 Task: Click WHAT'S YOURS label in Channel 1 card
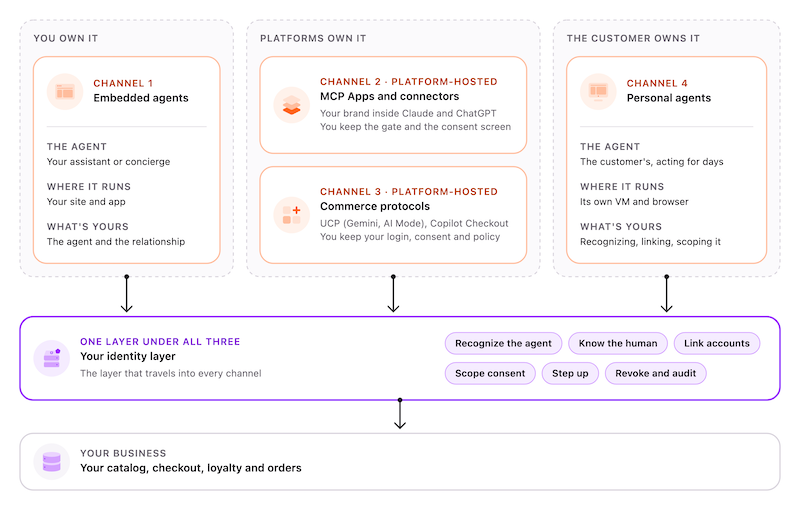[x=88, y=226]
